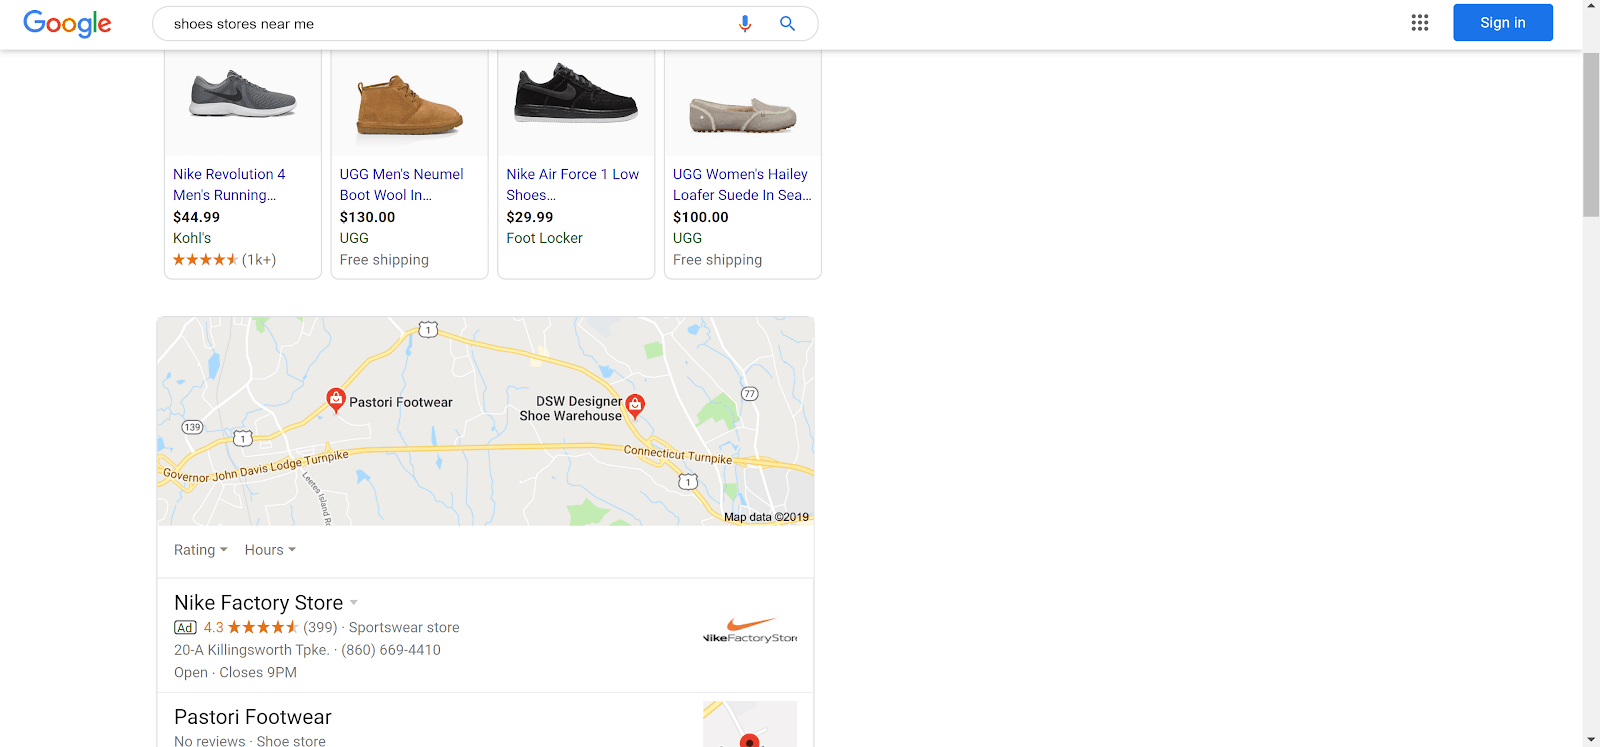Start voice search with microphone icon
This screenshot has width=1600, height=747.
pyautogui.click(x=745, y=23)
